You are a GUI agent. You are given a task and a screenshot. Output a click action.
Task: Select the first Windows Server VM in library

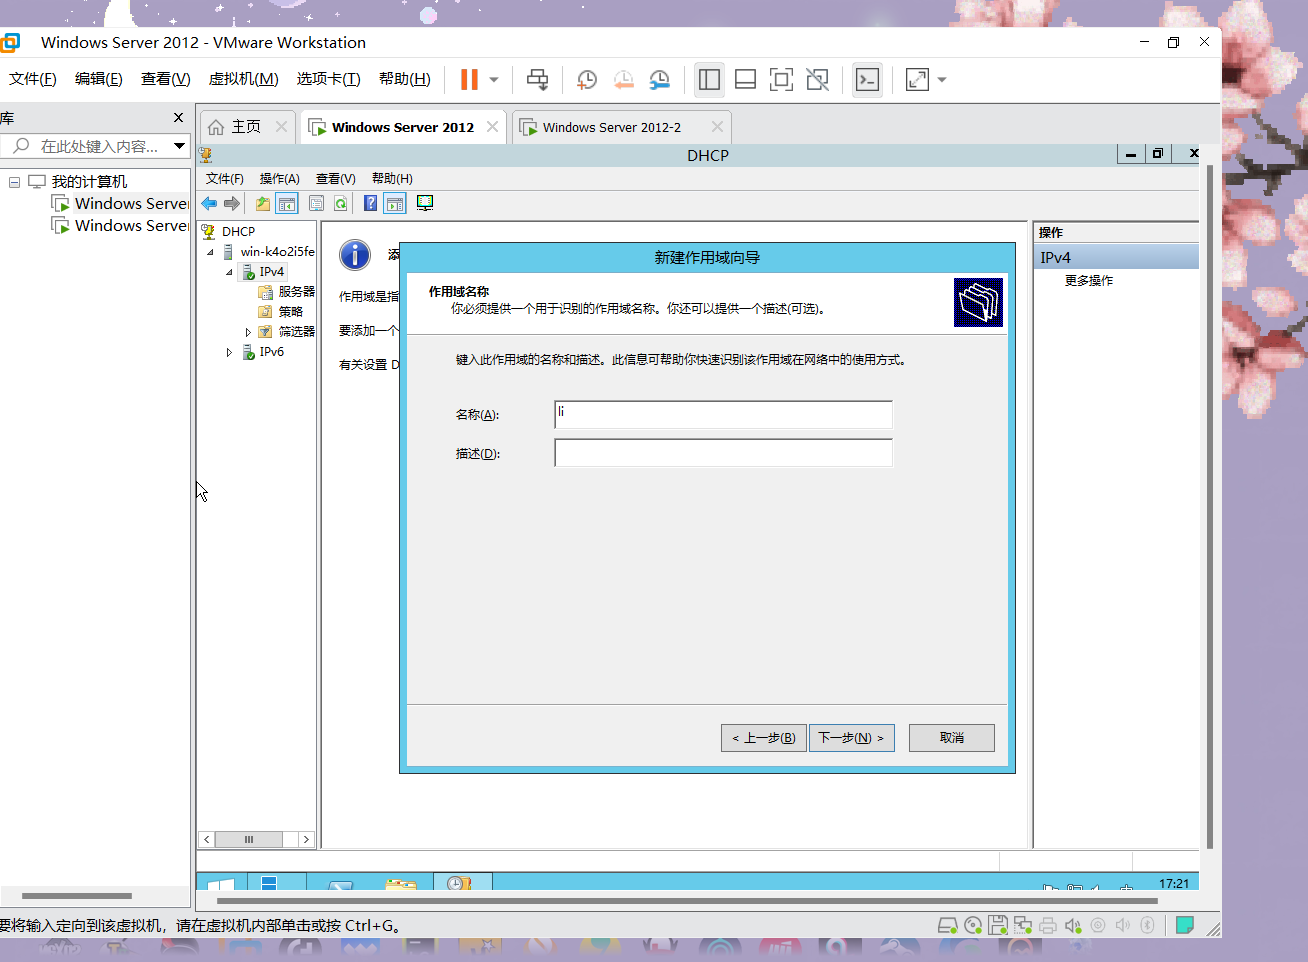click(121, 204)
